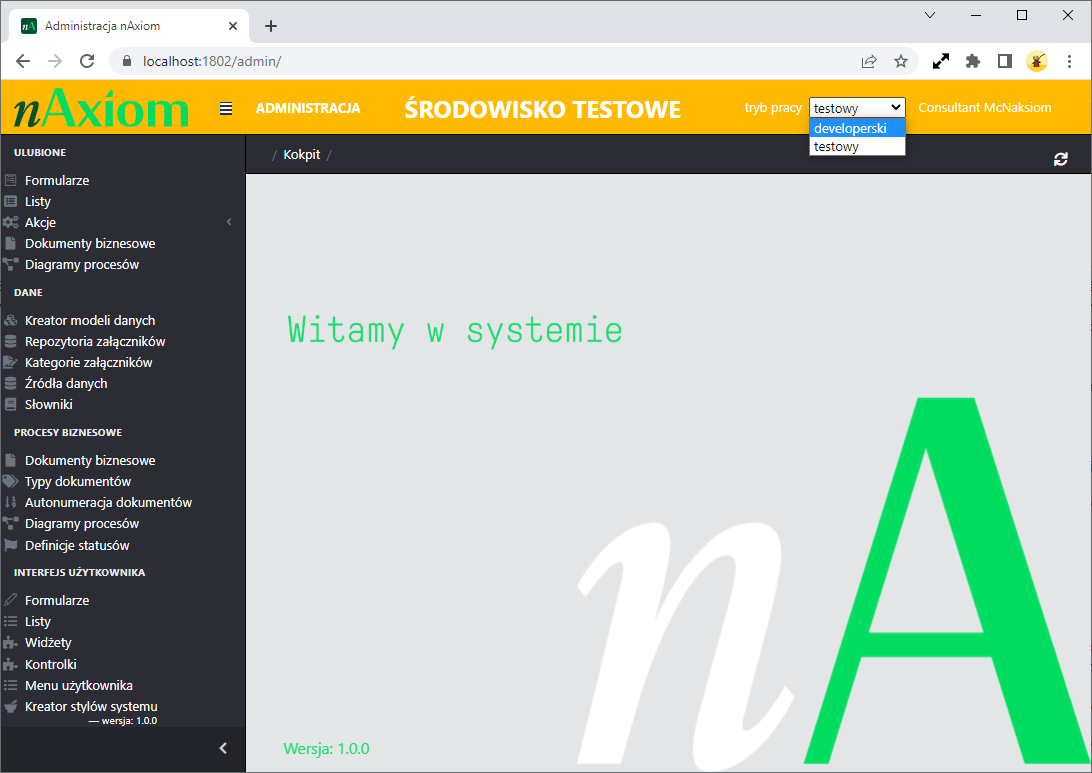Click the Kategorie załączników icon

pos(10,362)
